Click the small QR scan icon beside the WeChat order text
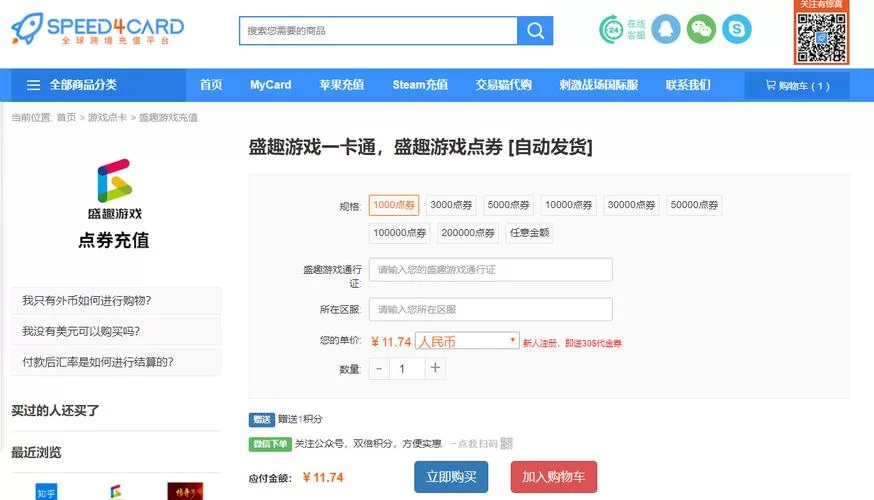 (506, 443)
